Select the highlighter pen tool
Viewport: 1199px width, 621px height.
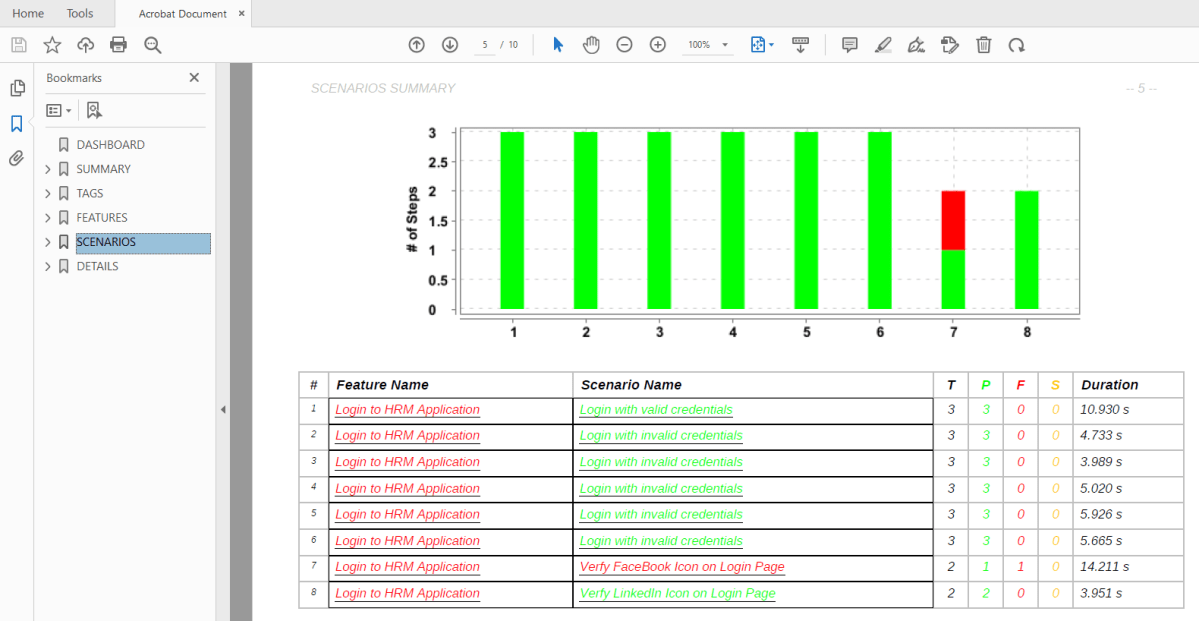coord(883,45)
